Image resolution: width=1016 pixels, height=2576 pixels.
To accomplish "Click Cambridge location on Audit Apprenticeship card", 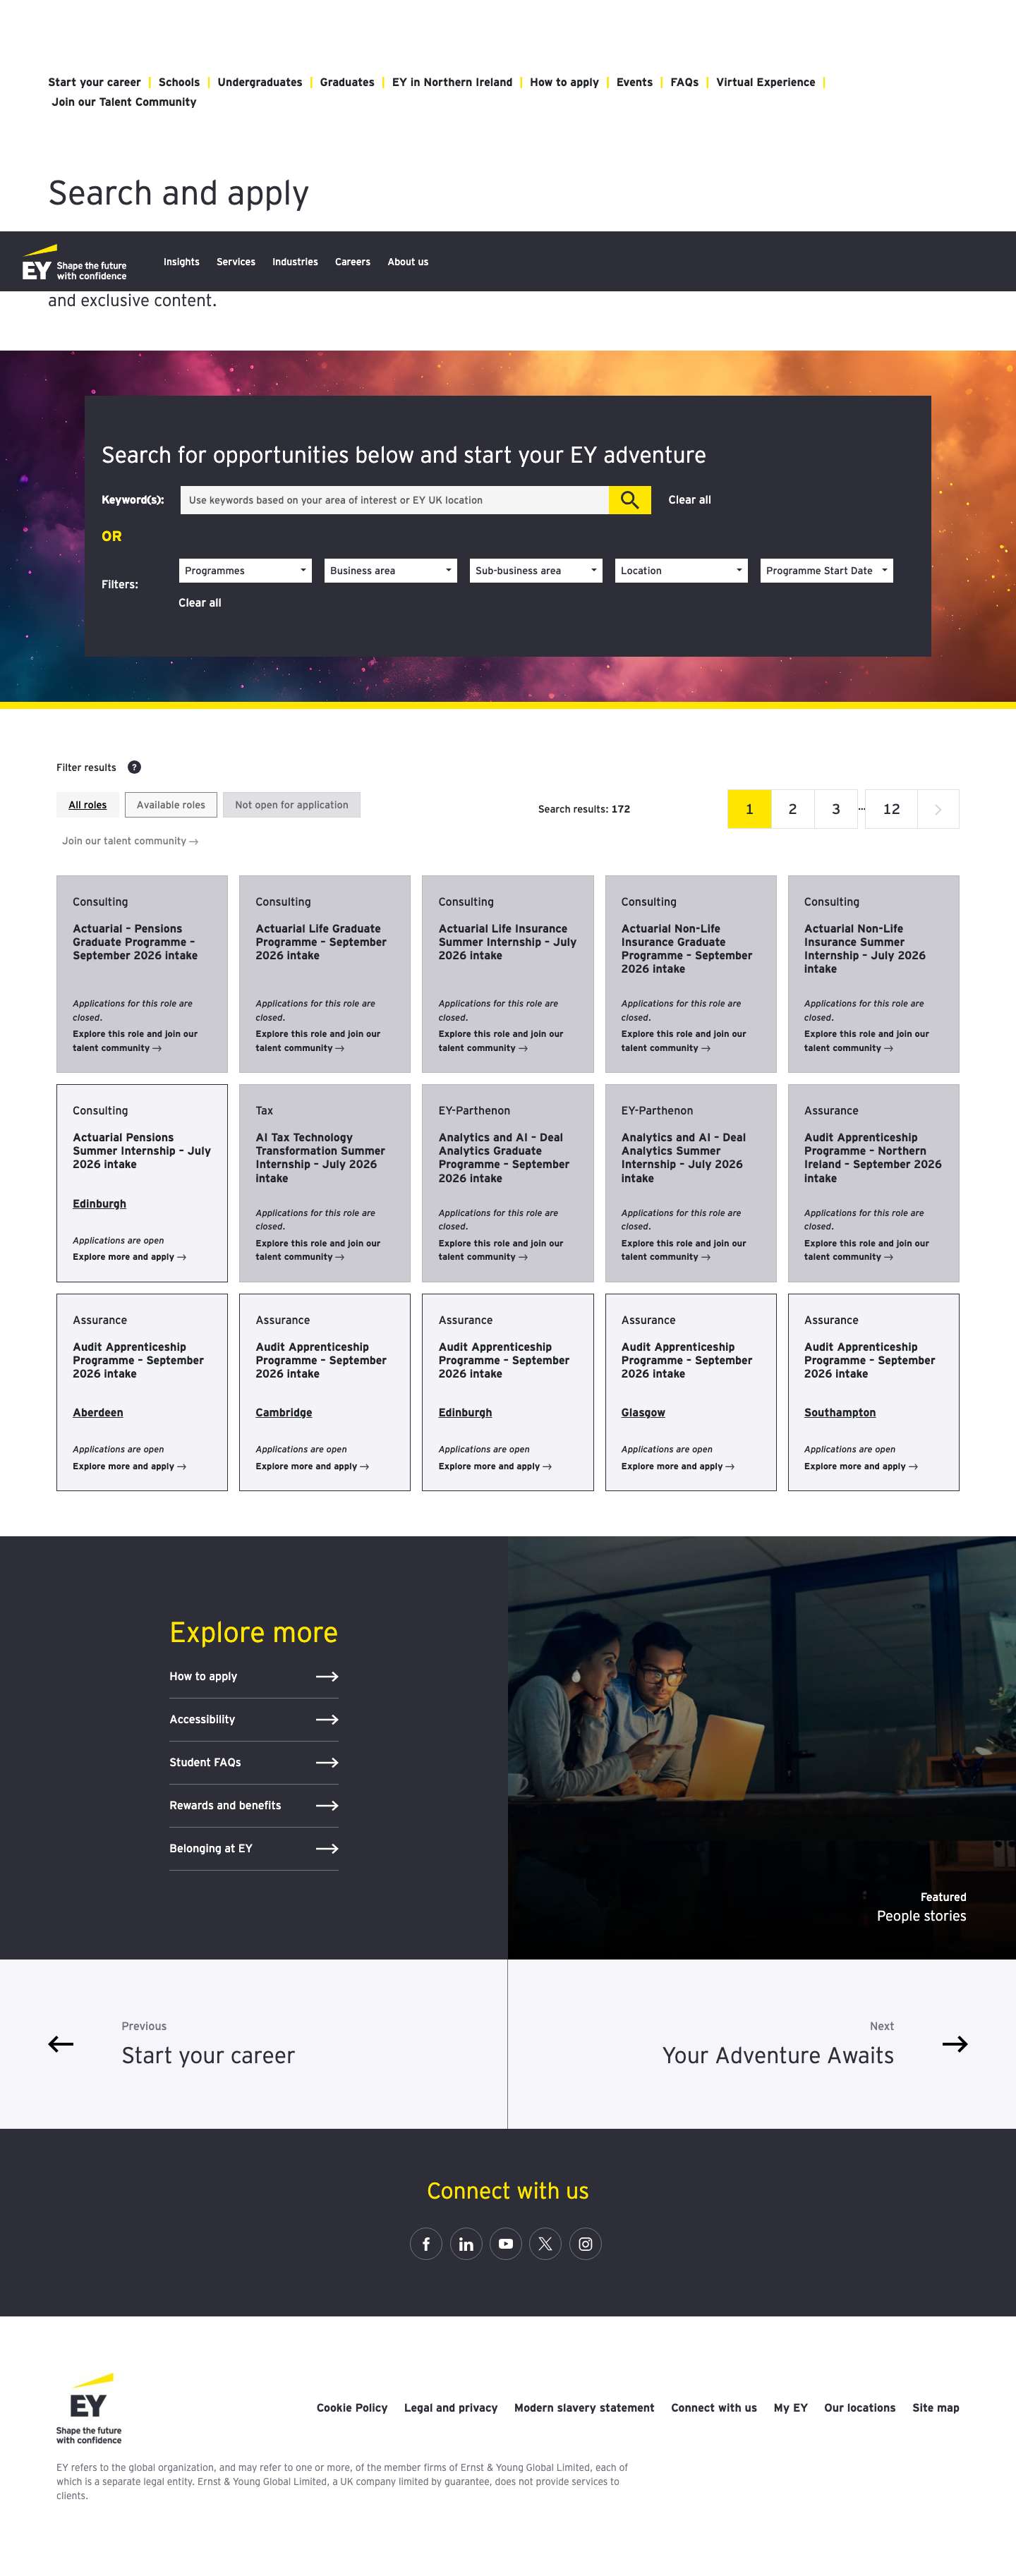I will (x=284, y=1412).
